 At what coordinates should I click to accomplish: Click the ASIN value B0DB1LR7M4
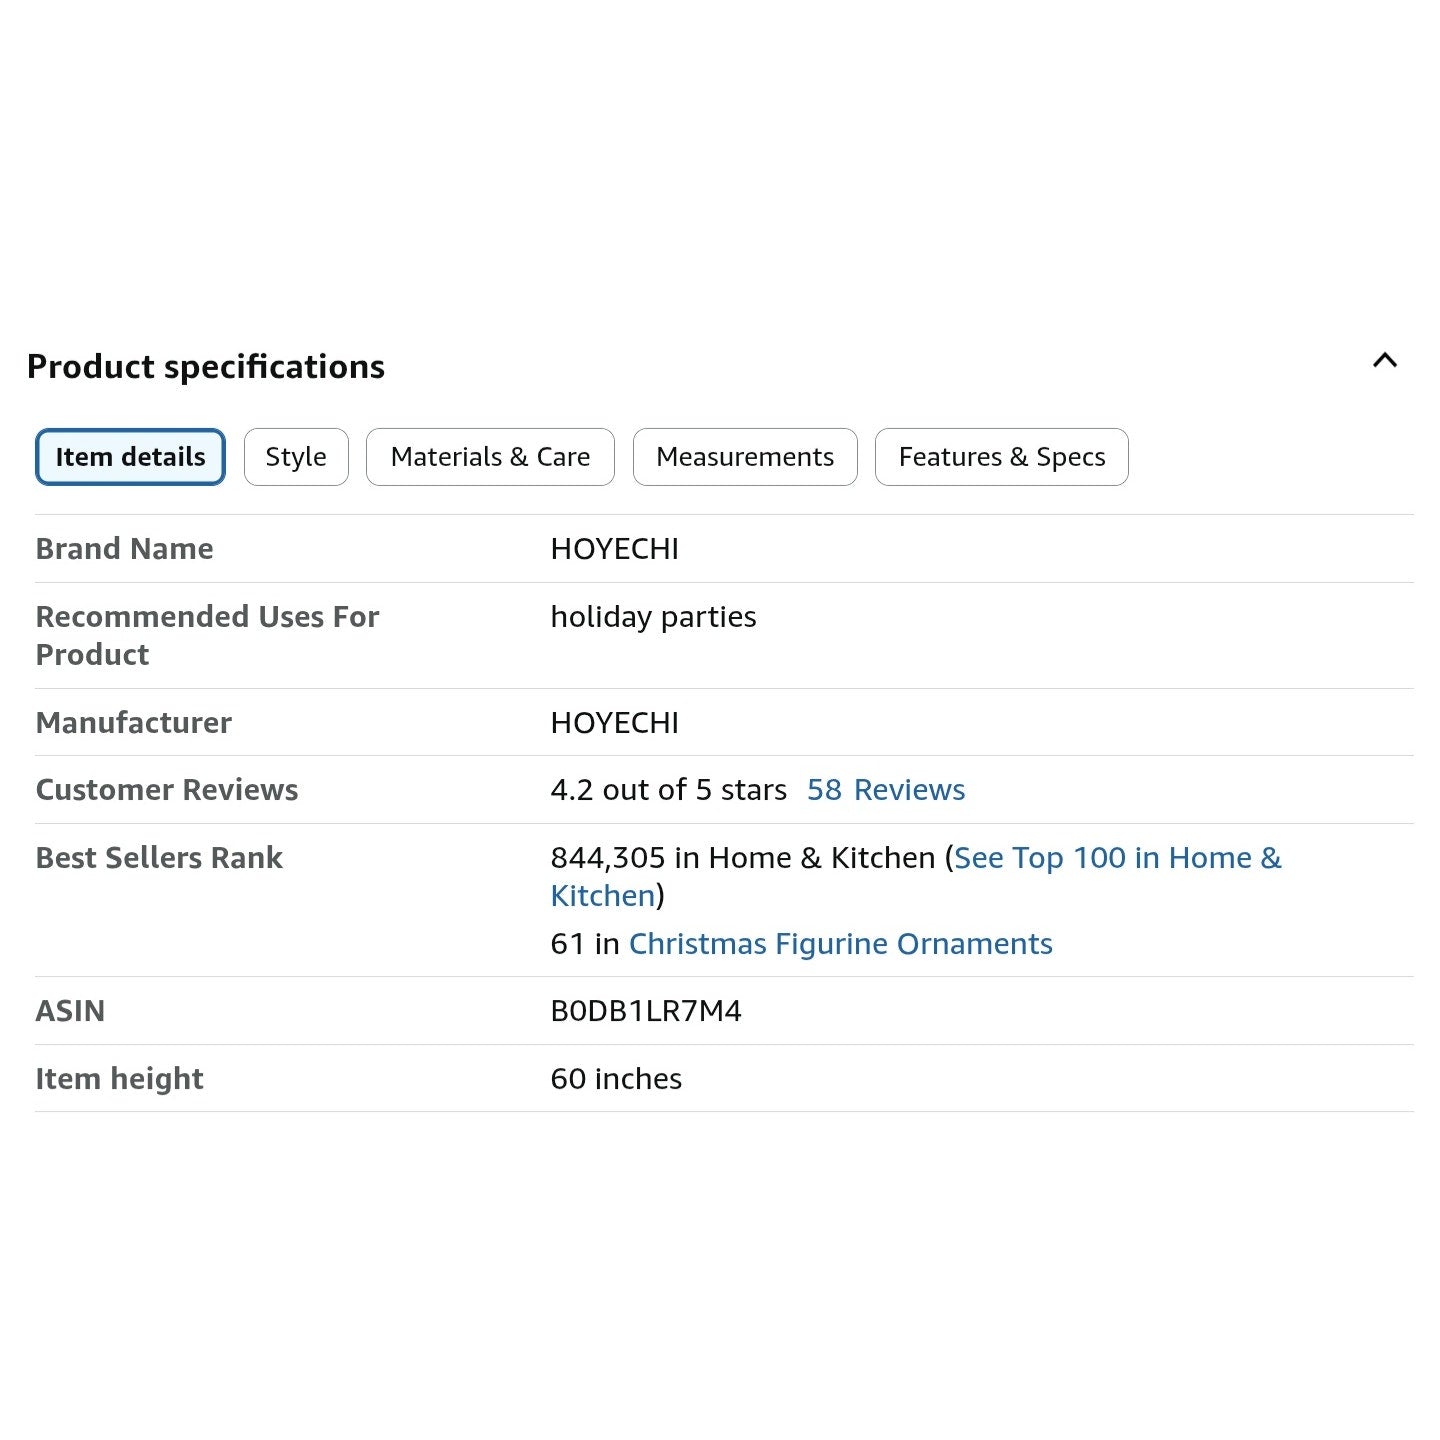[646, 1011]
